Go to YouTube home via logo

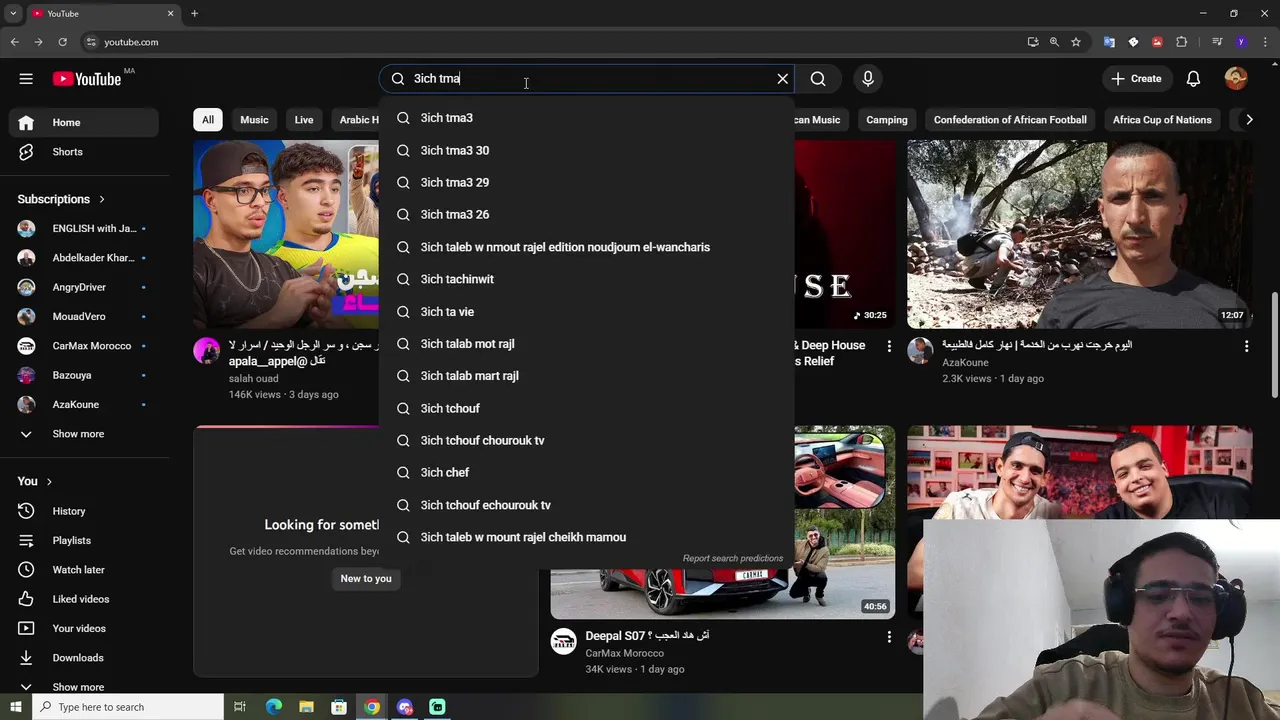pyautogui.click(x=87, y=79)
